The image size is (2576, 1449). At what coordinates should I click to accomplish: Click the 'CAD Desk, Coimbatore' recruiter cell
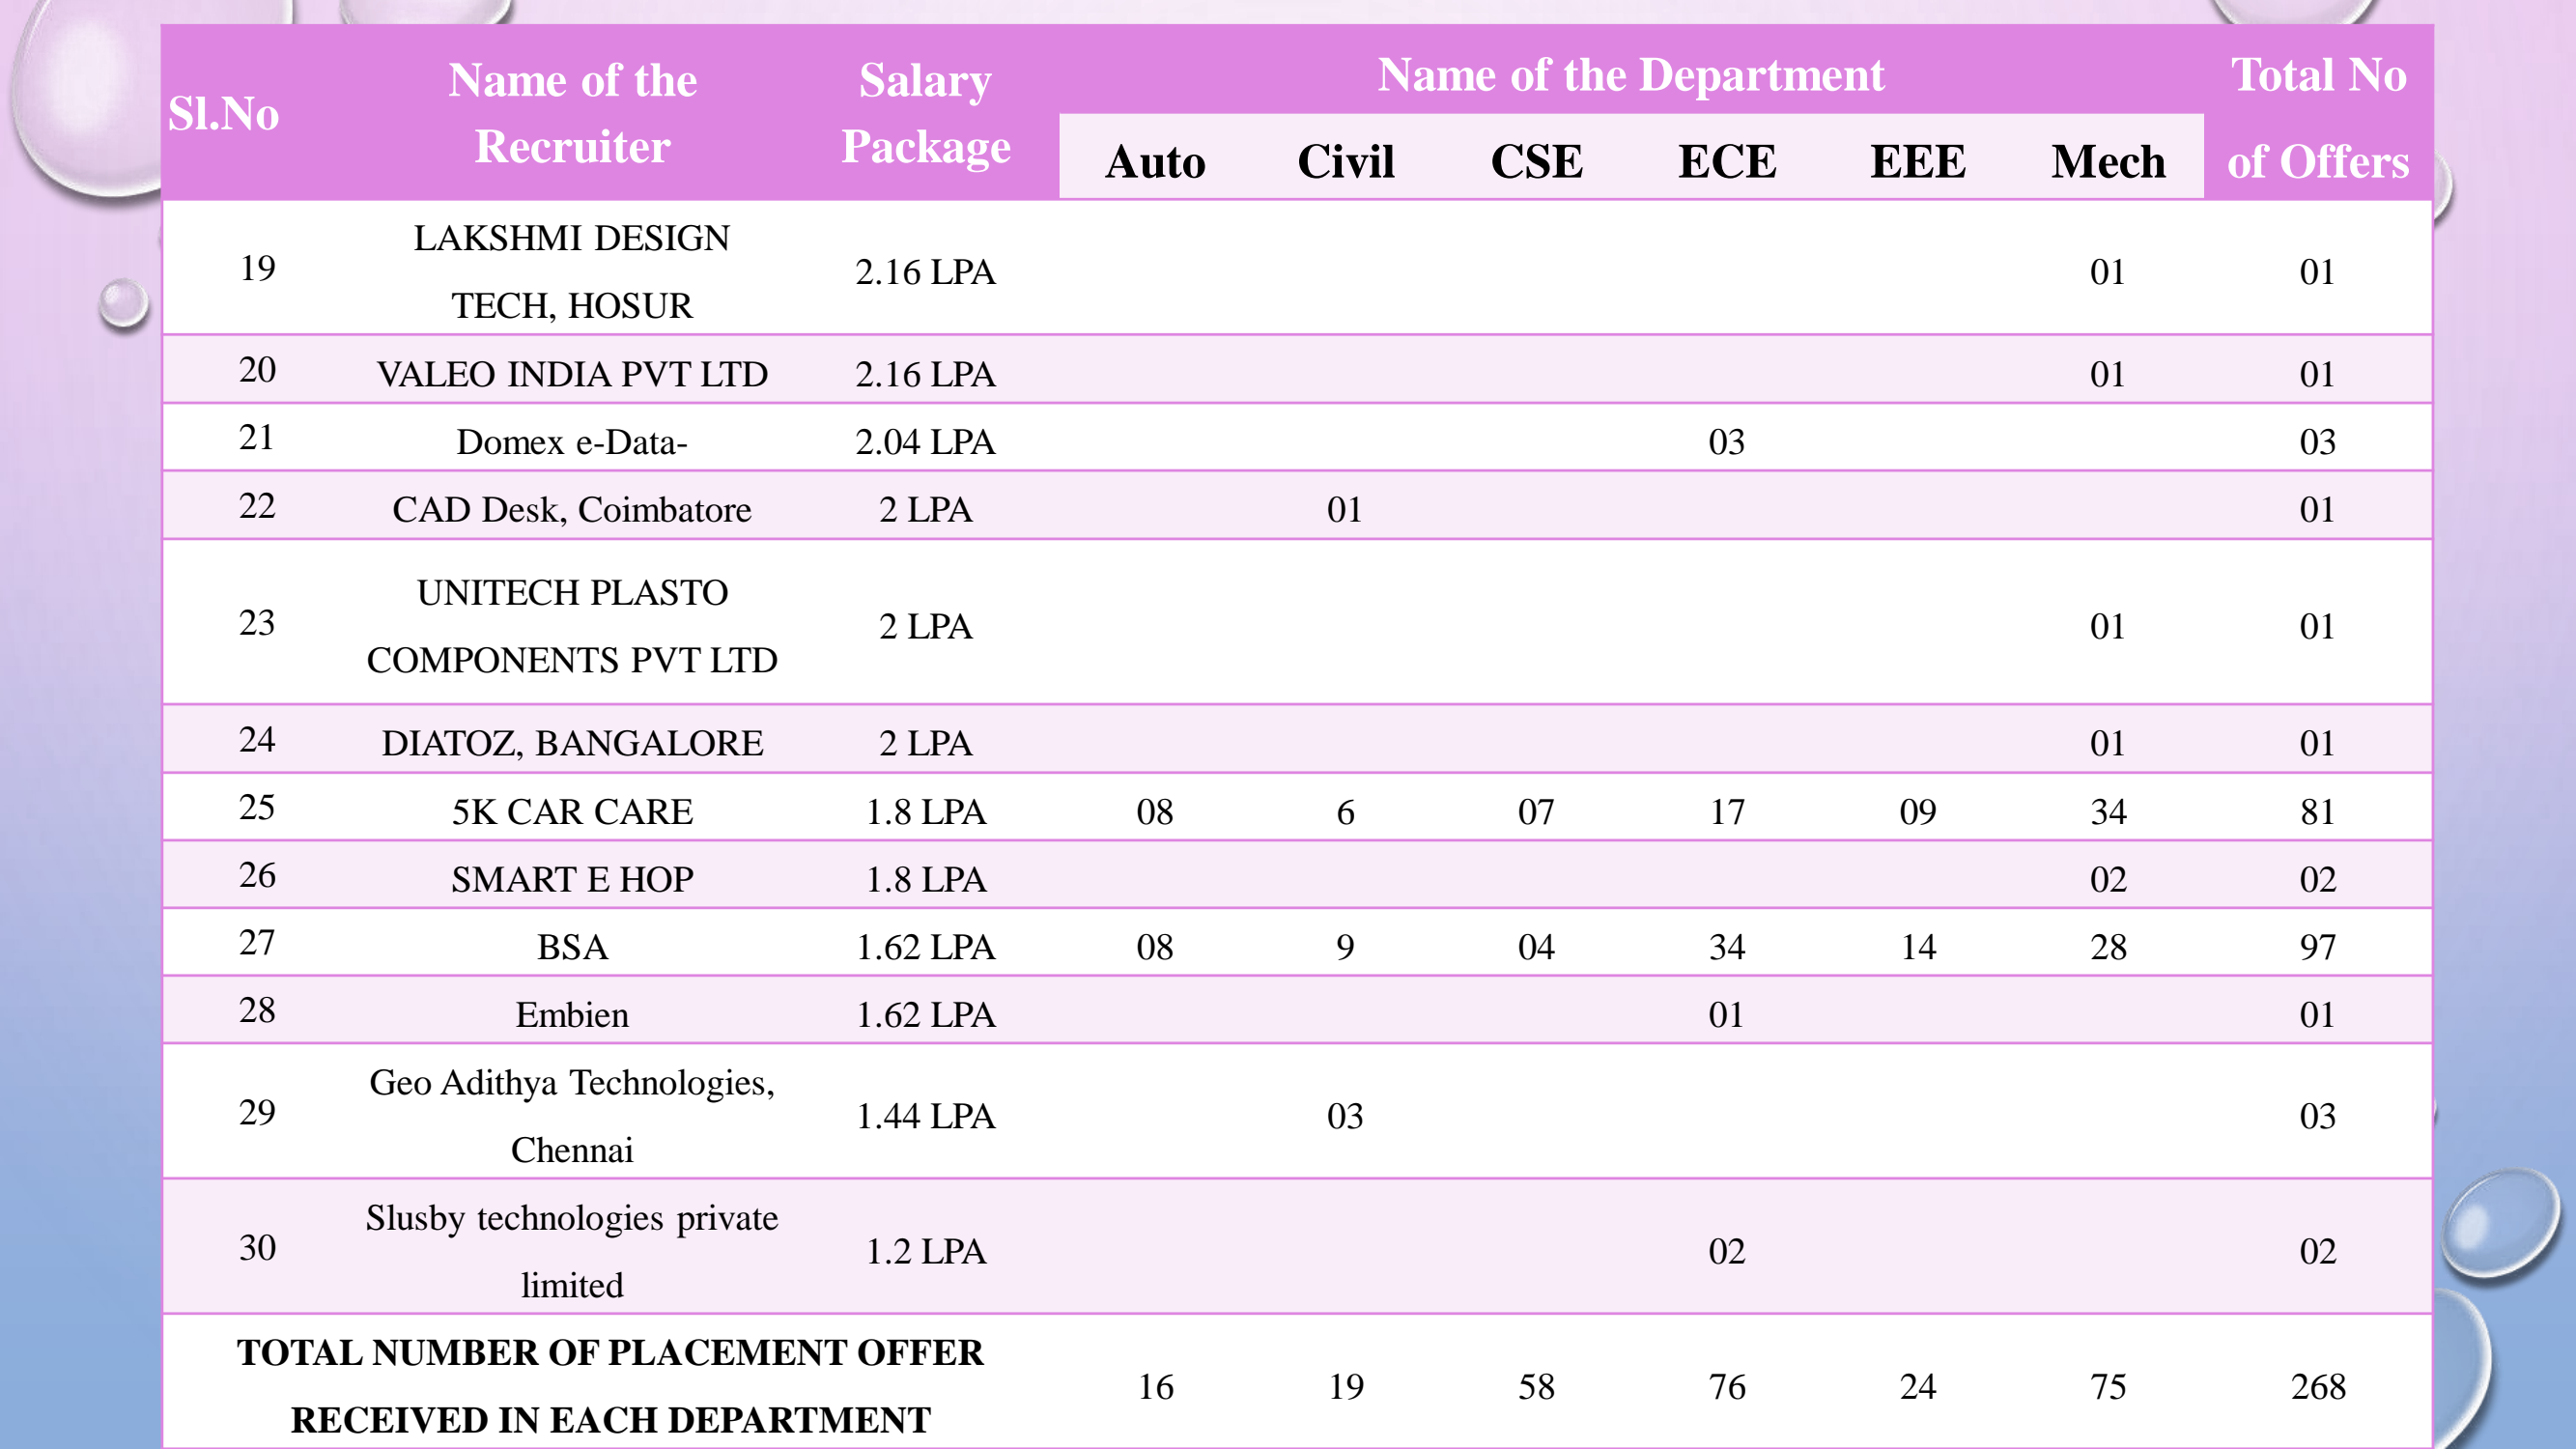pyautogui.click(x=572, y=510)
